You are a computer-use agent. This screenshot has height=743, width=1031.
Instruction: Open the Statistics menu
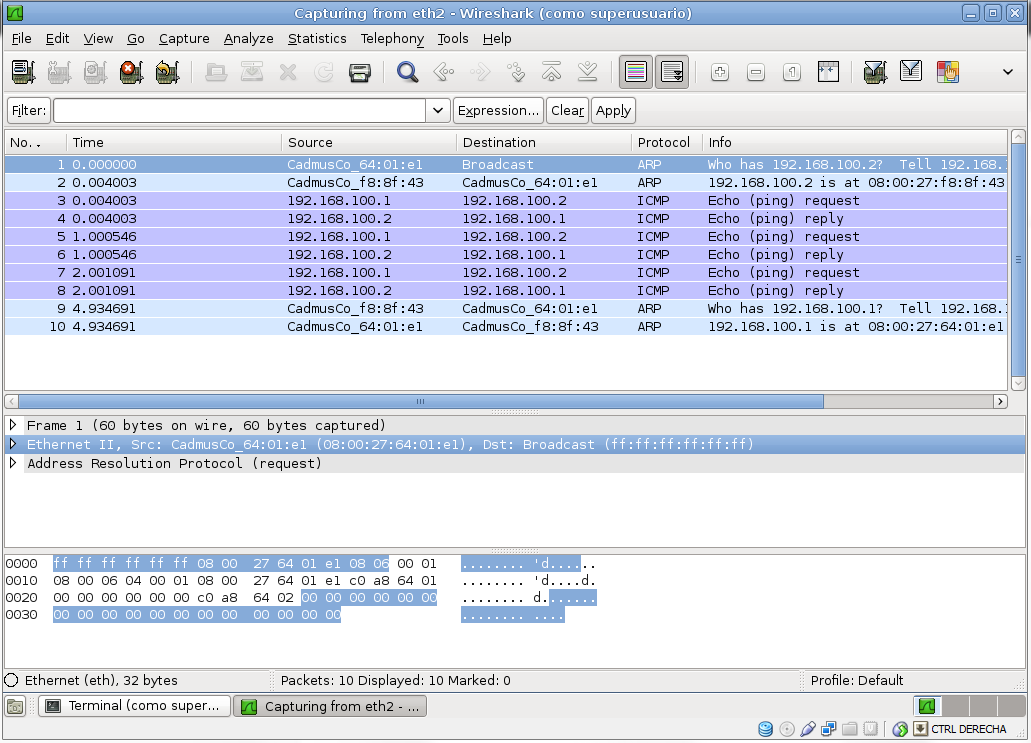317,38
